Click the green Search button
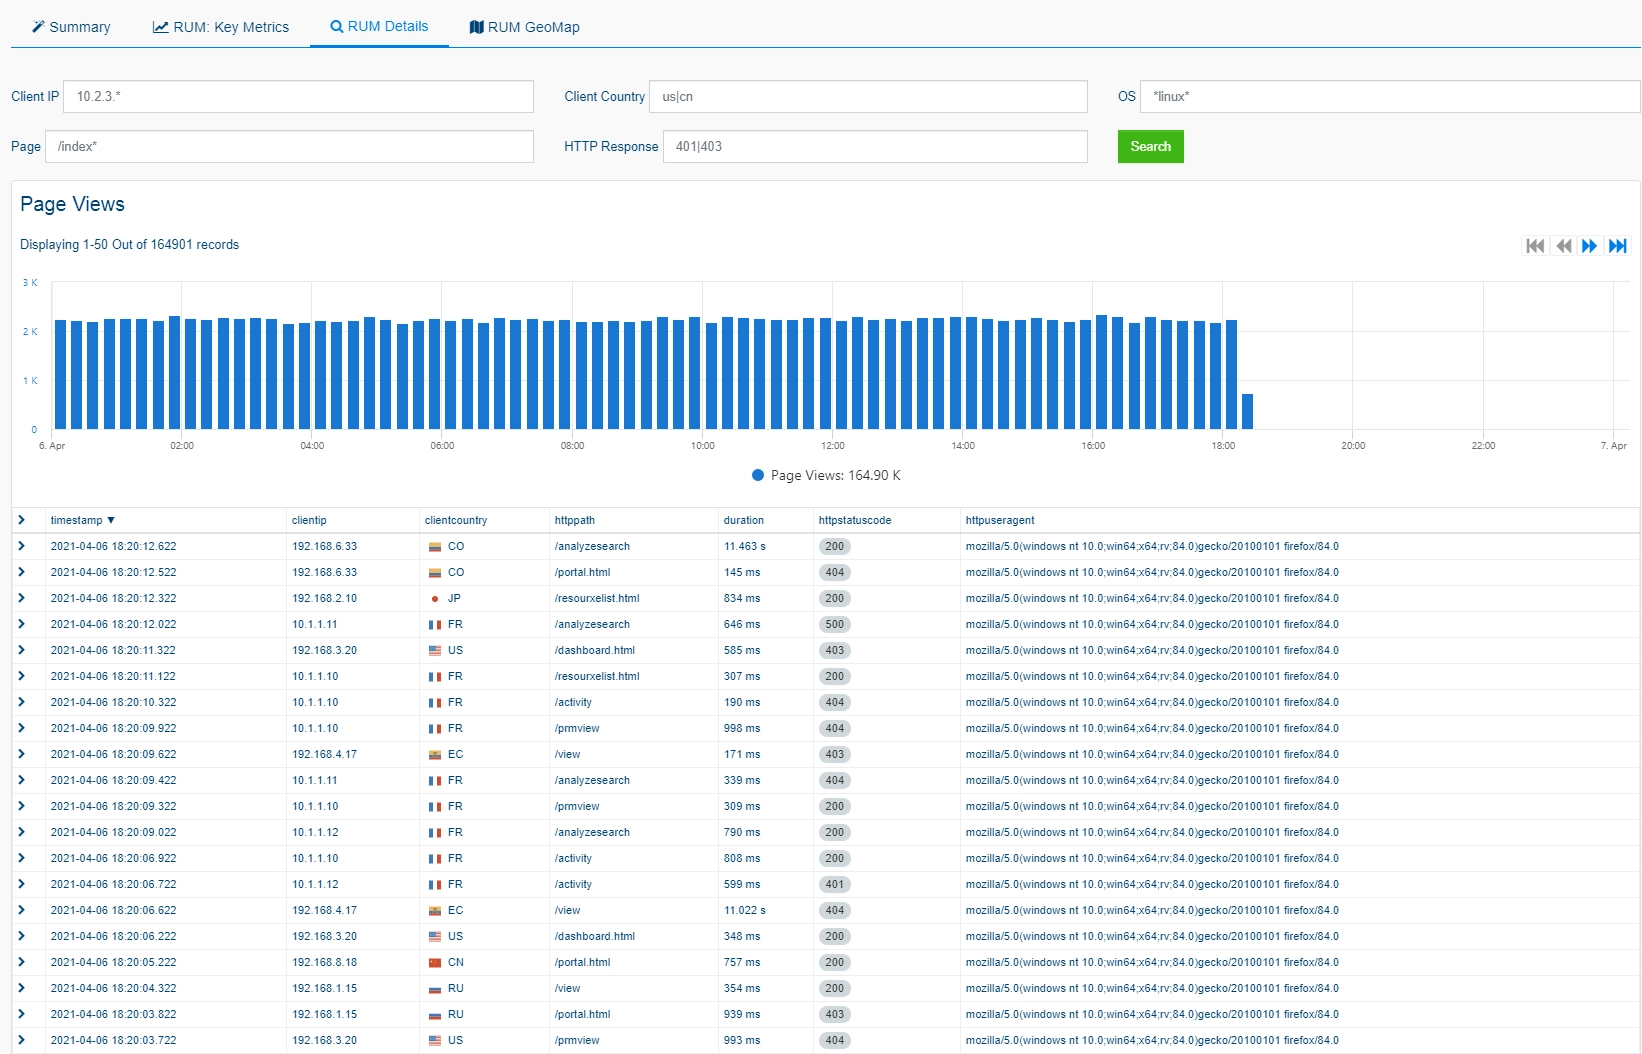Screen dimensions: 1642x1054 coord(1150,146)
